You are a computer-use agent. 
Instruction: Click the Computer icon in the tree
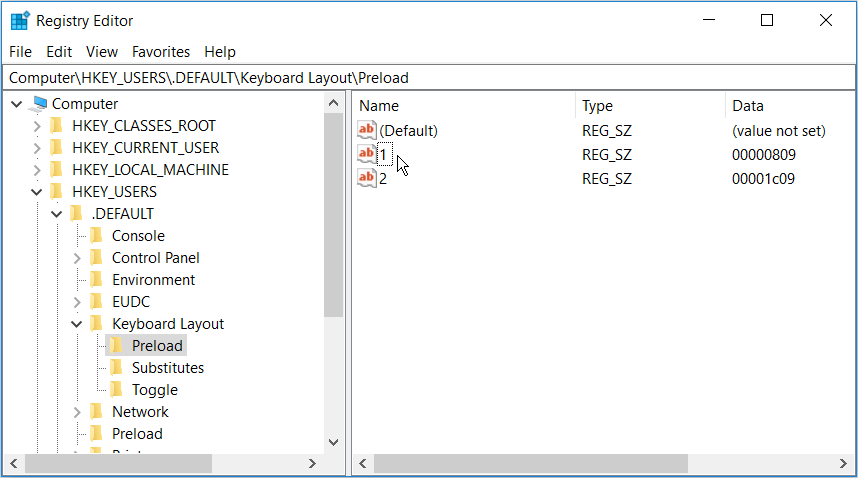pos(40,104)
